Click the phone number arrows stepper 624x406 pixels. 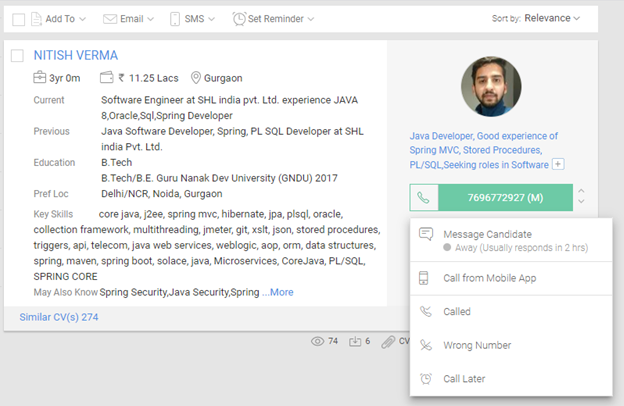[x=582, y=198]
